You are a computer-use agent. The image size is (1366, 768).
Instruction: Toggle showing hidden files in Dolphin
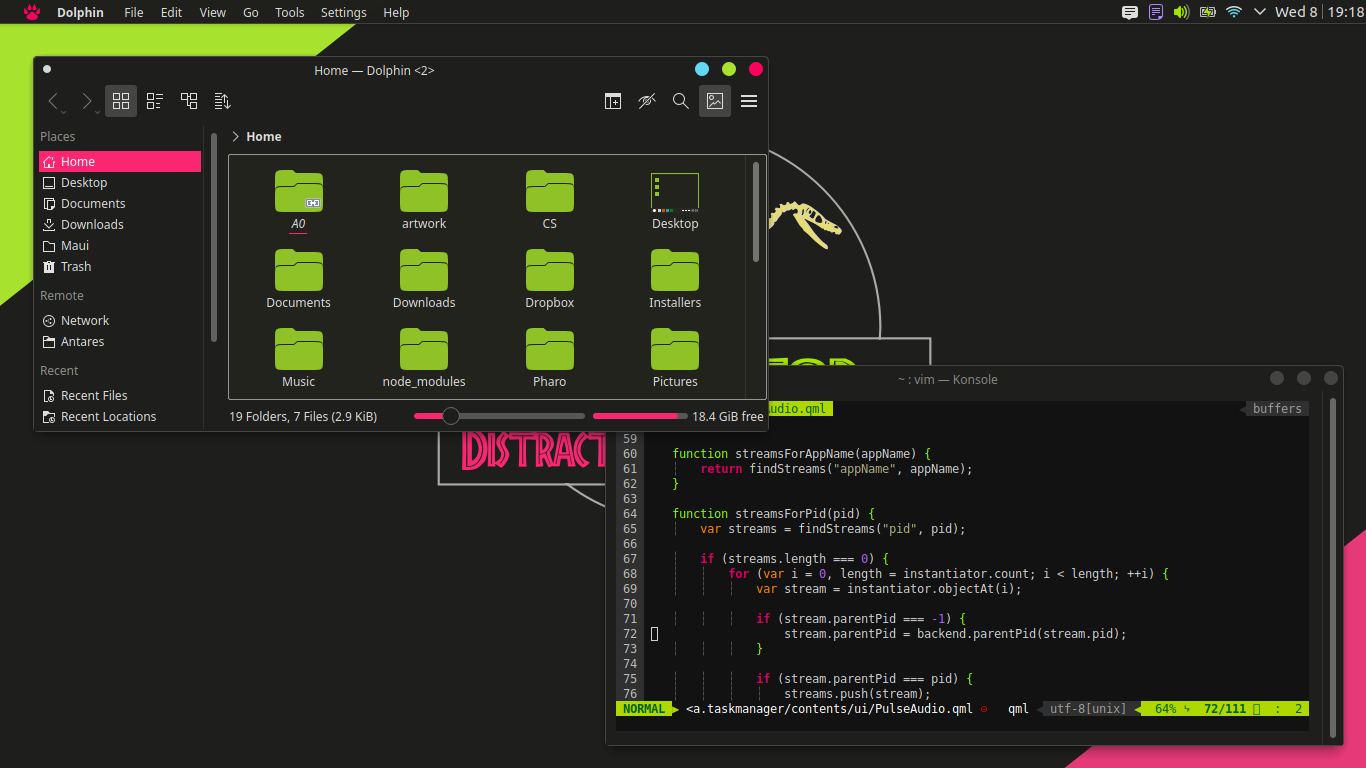point(647,100)
